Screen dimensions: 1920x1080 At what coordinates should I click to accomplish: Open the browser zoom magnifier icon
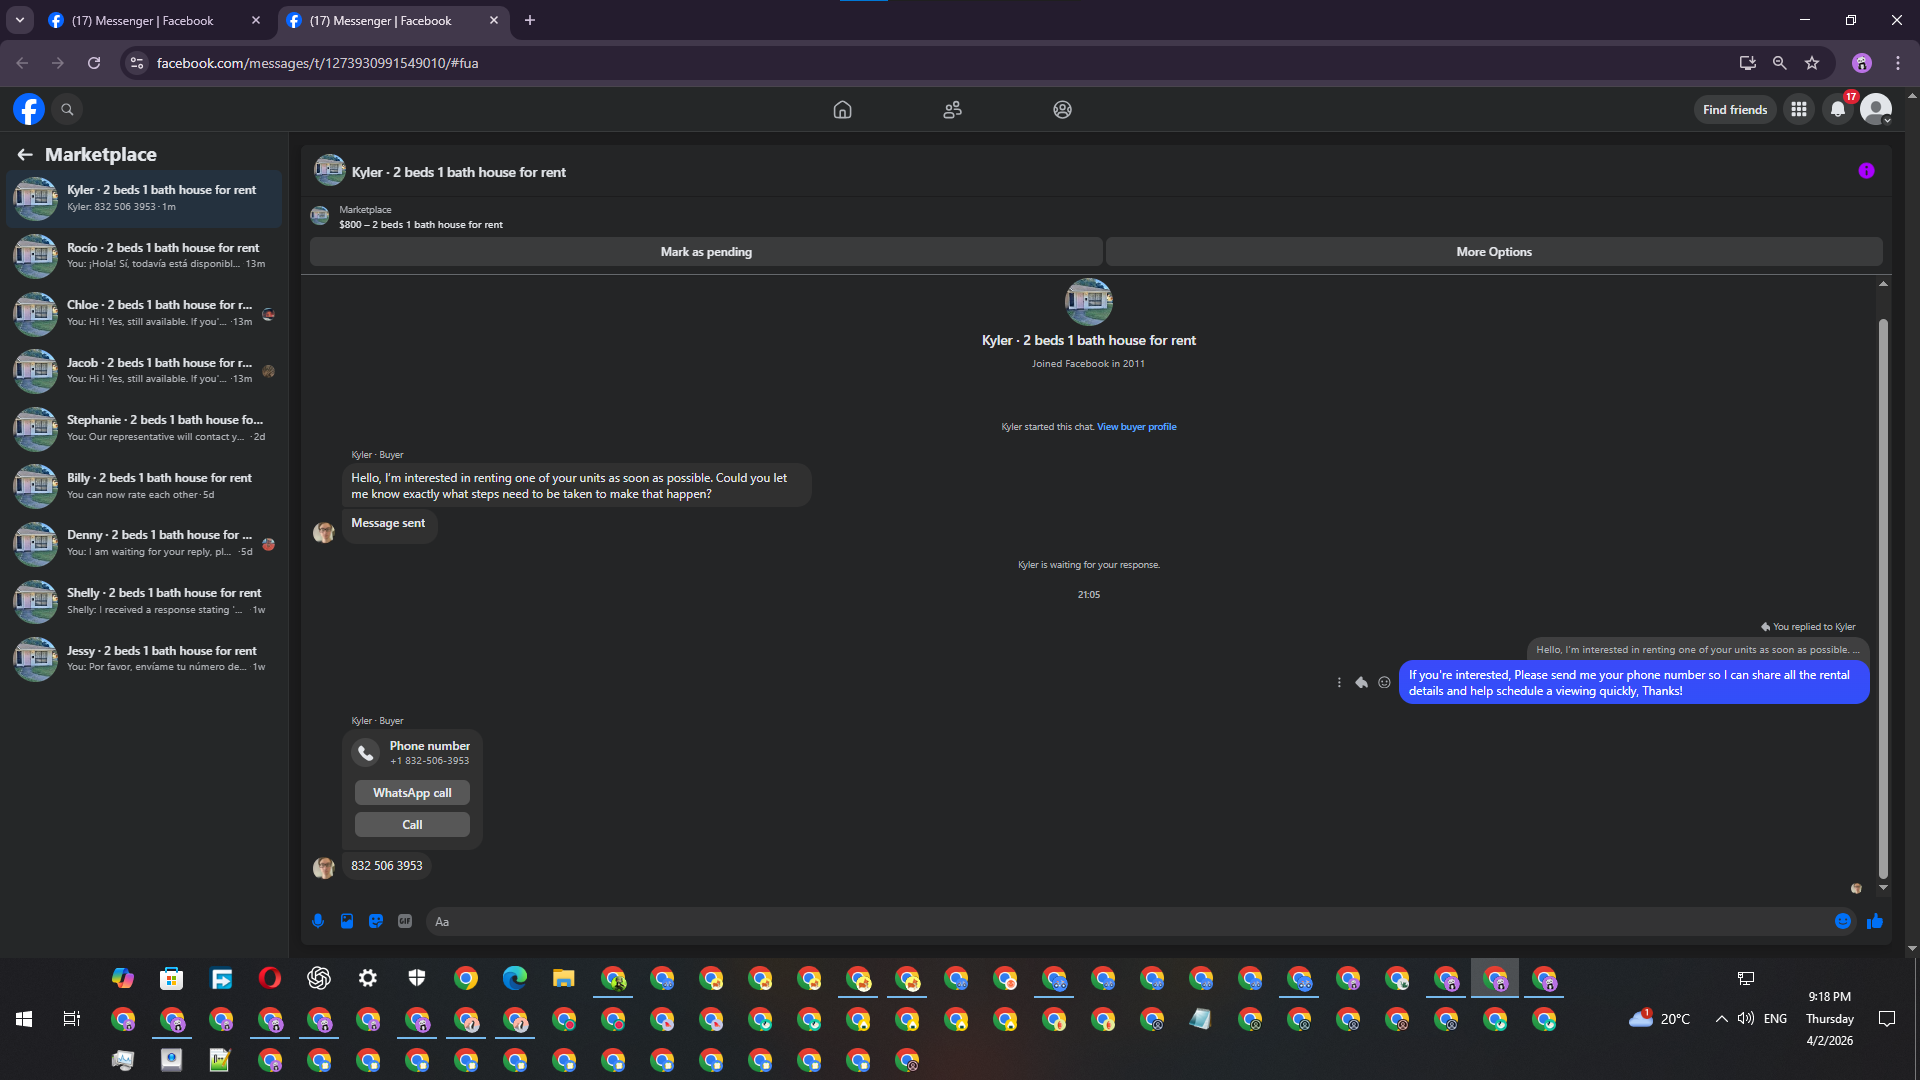(1780, 63)
